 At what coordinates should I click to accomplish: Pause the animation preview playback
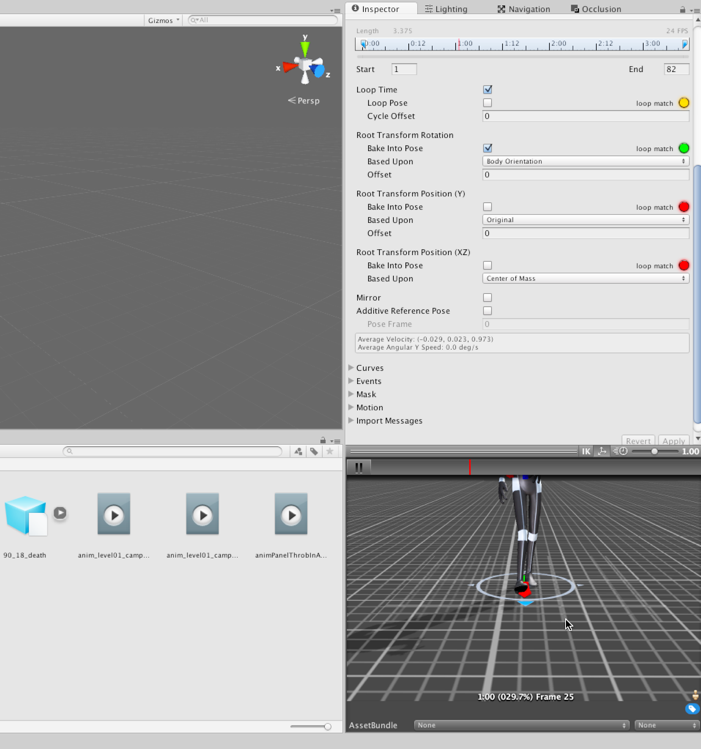(x=358, y=466)
